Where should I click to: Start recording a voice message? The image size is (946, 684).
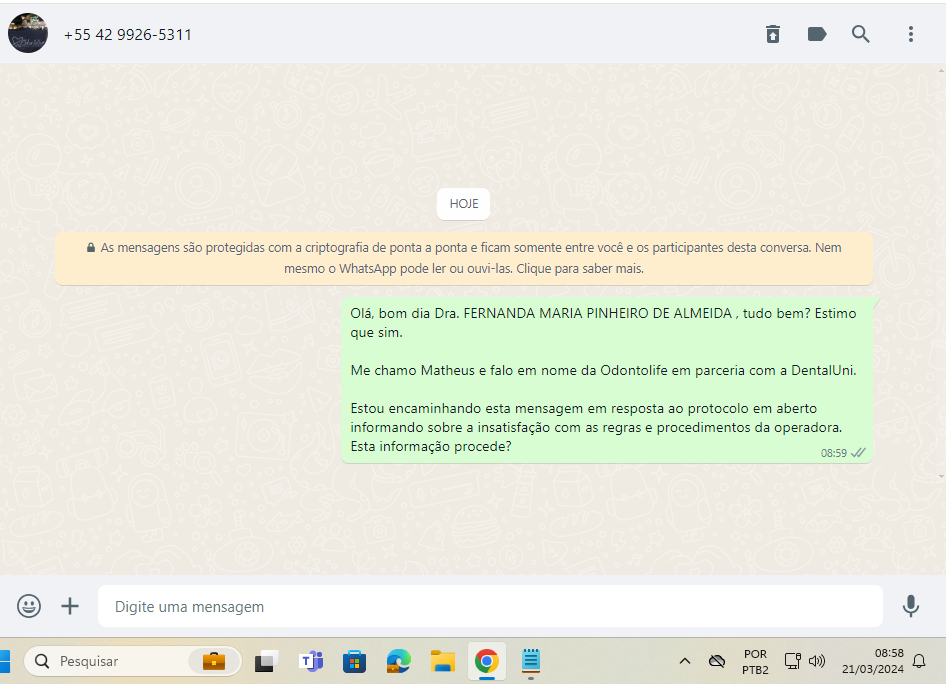coord(910,606)
